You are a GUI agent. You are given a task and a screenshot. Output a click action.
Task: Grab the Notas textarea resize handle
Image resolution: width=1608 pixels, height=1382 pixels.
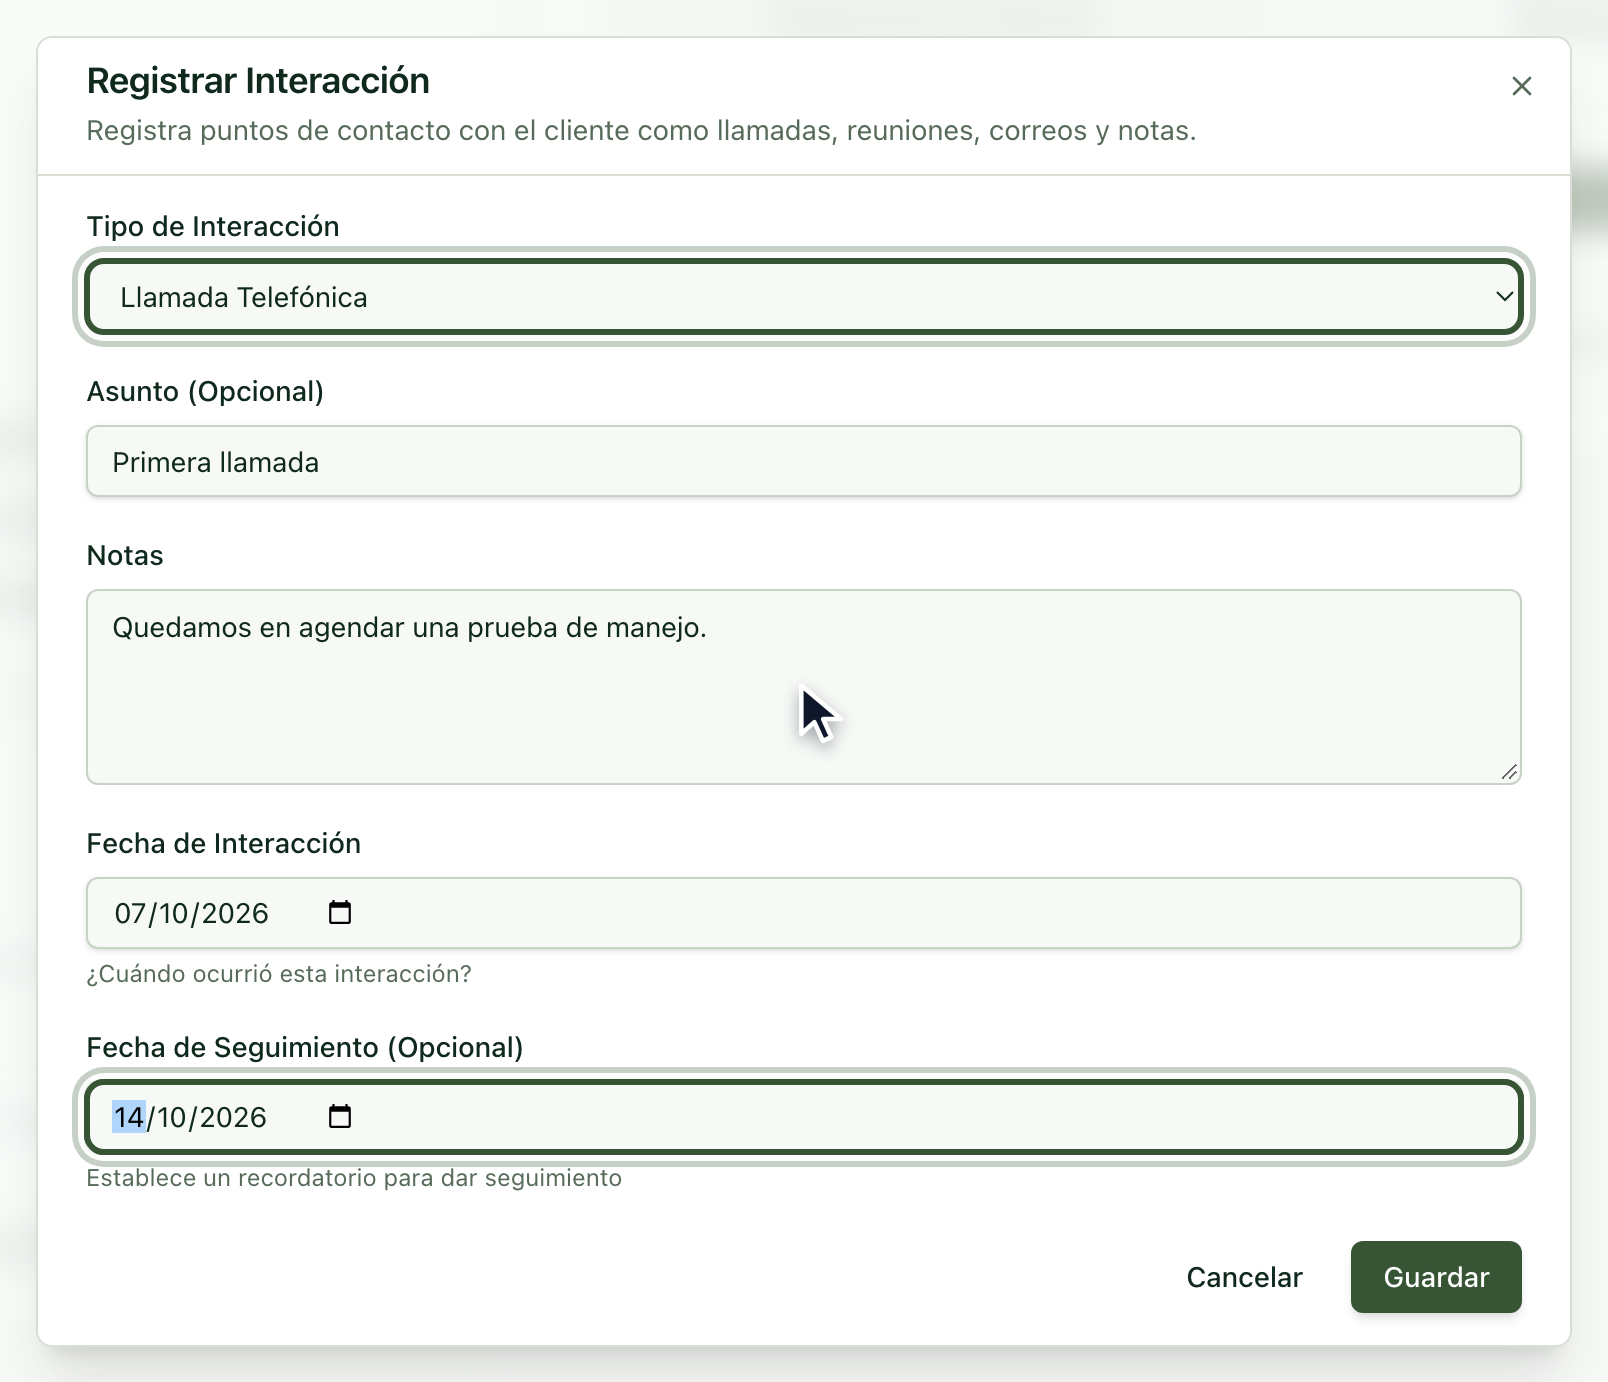point(1509,772)
